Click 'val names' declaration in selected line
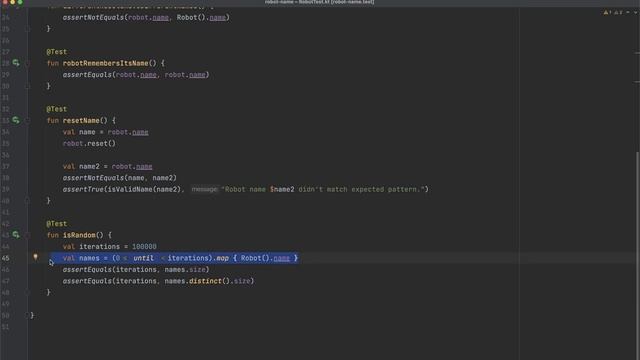 (81, 258)
